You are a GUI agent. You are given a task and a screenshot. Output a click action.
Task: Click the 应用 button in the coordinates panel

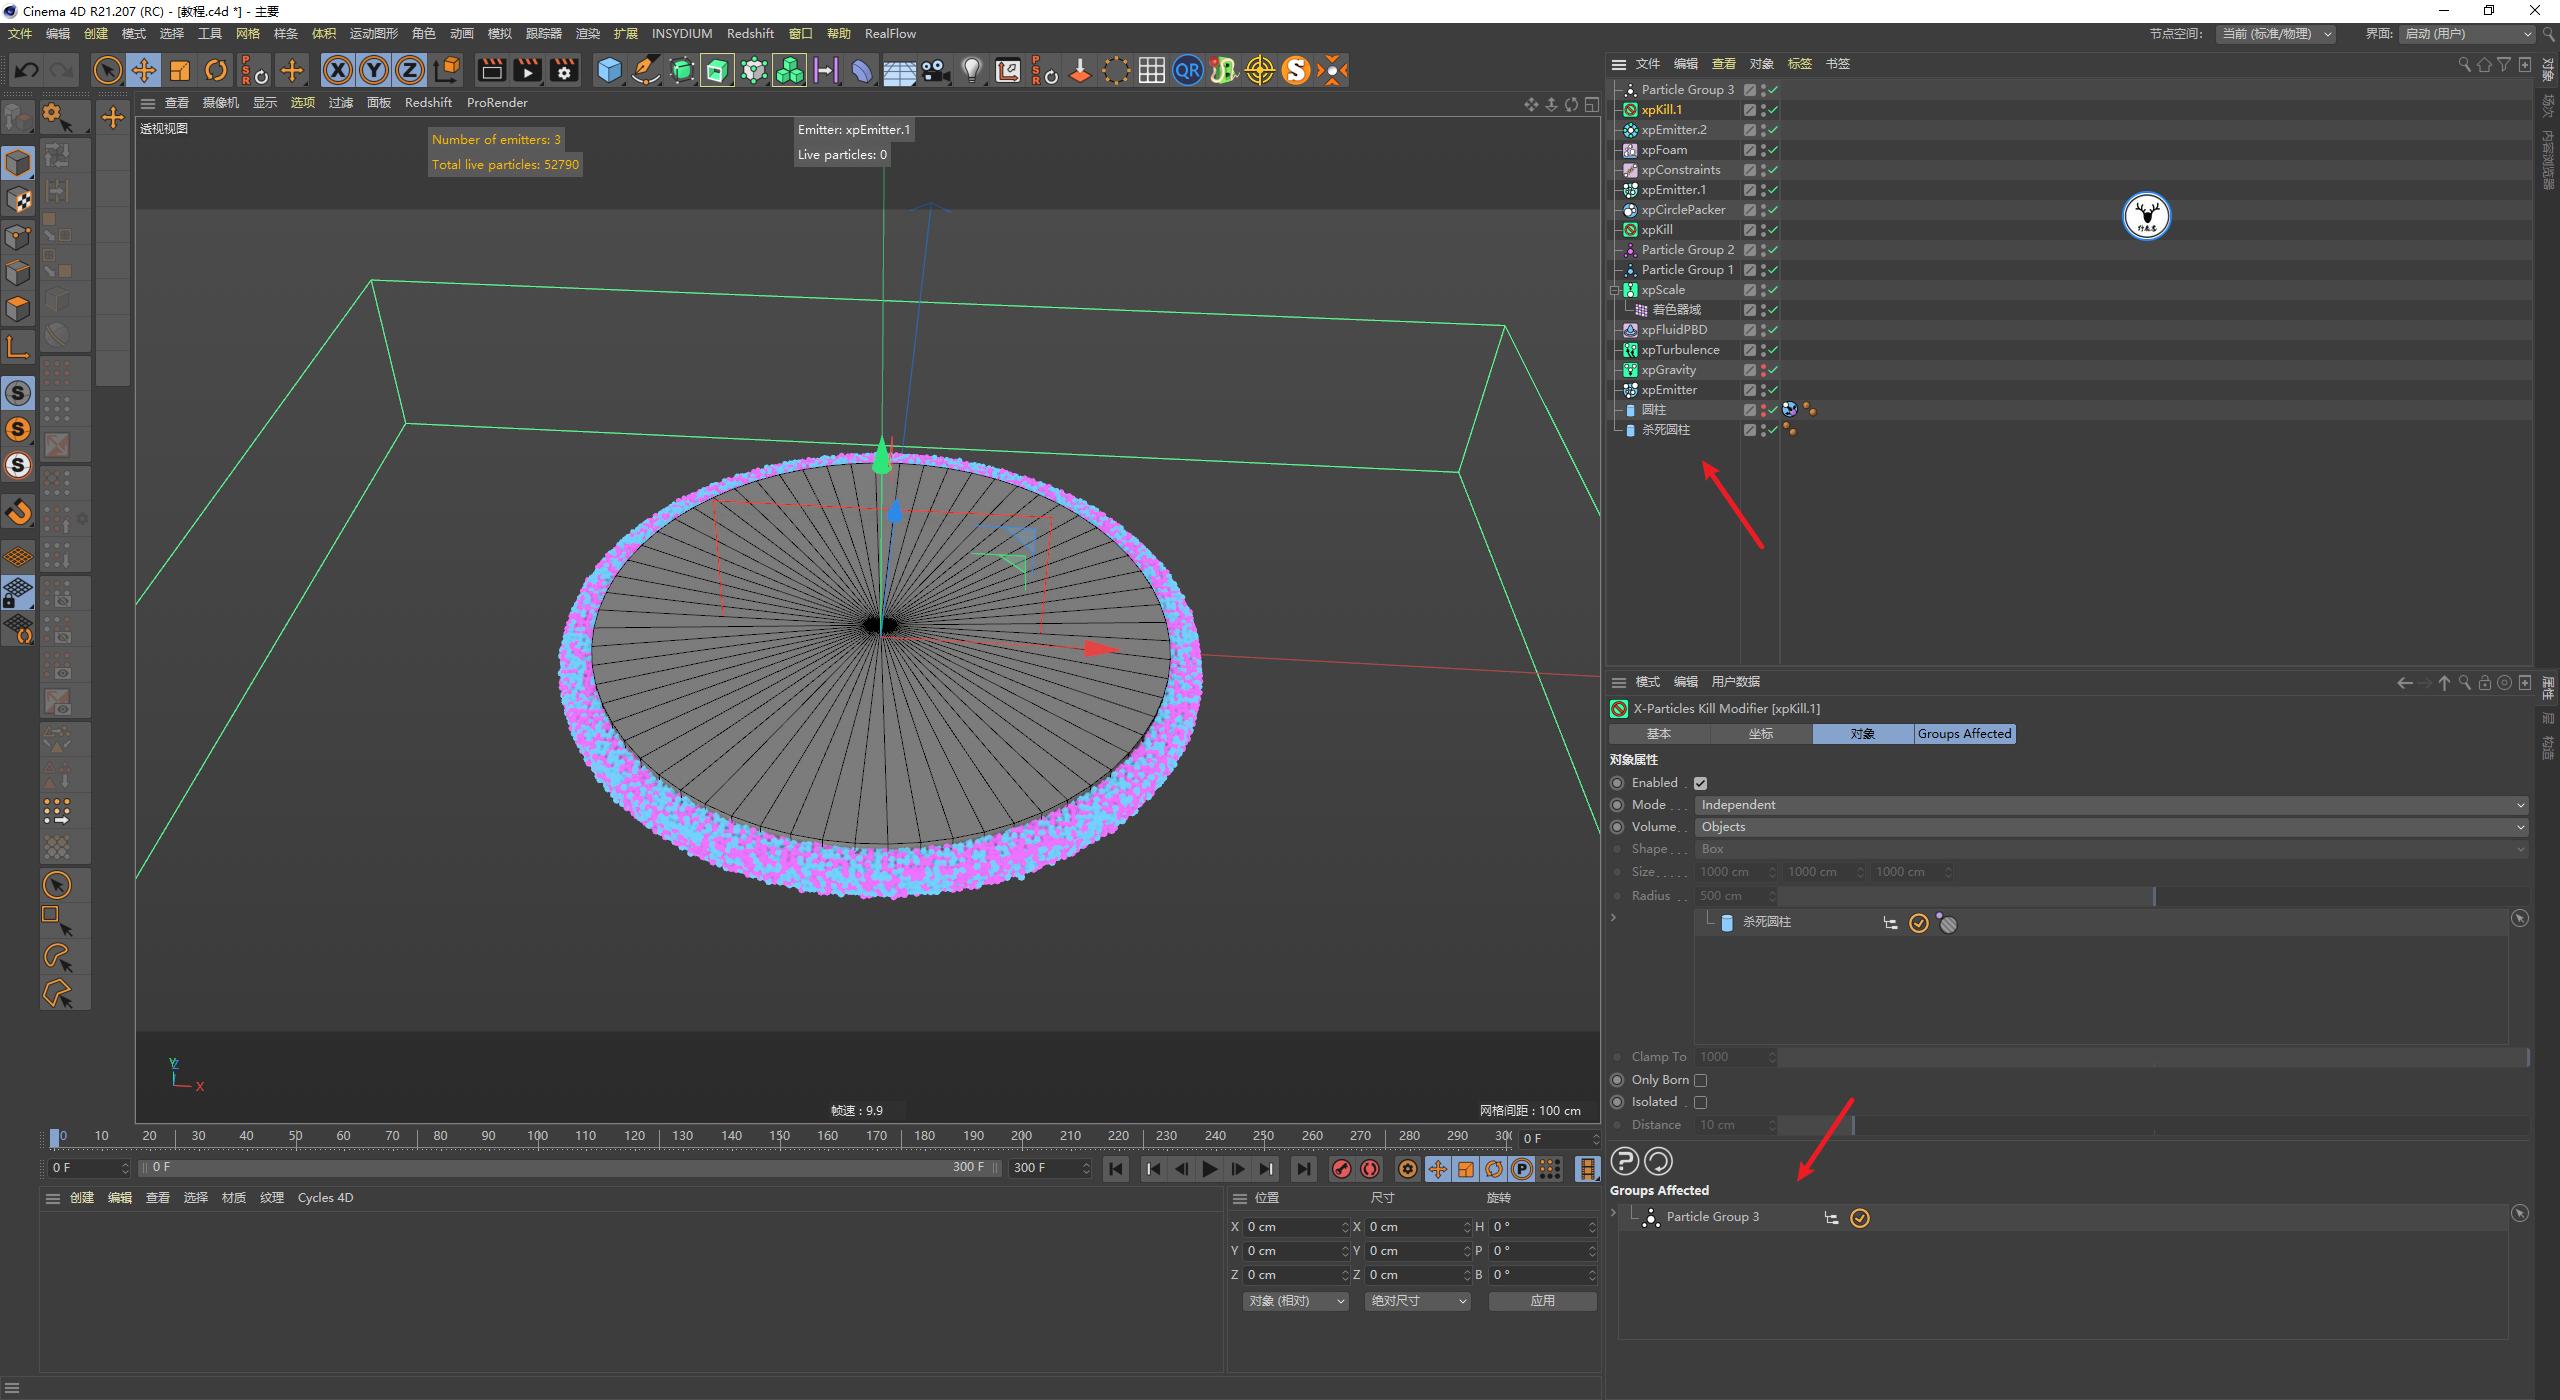click(x=1542, y=1301)
